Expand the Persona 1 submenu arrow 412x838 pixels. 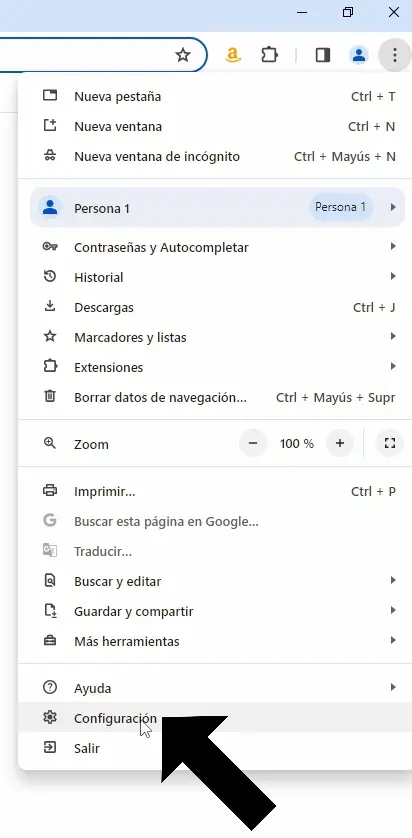point(393,207)
